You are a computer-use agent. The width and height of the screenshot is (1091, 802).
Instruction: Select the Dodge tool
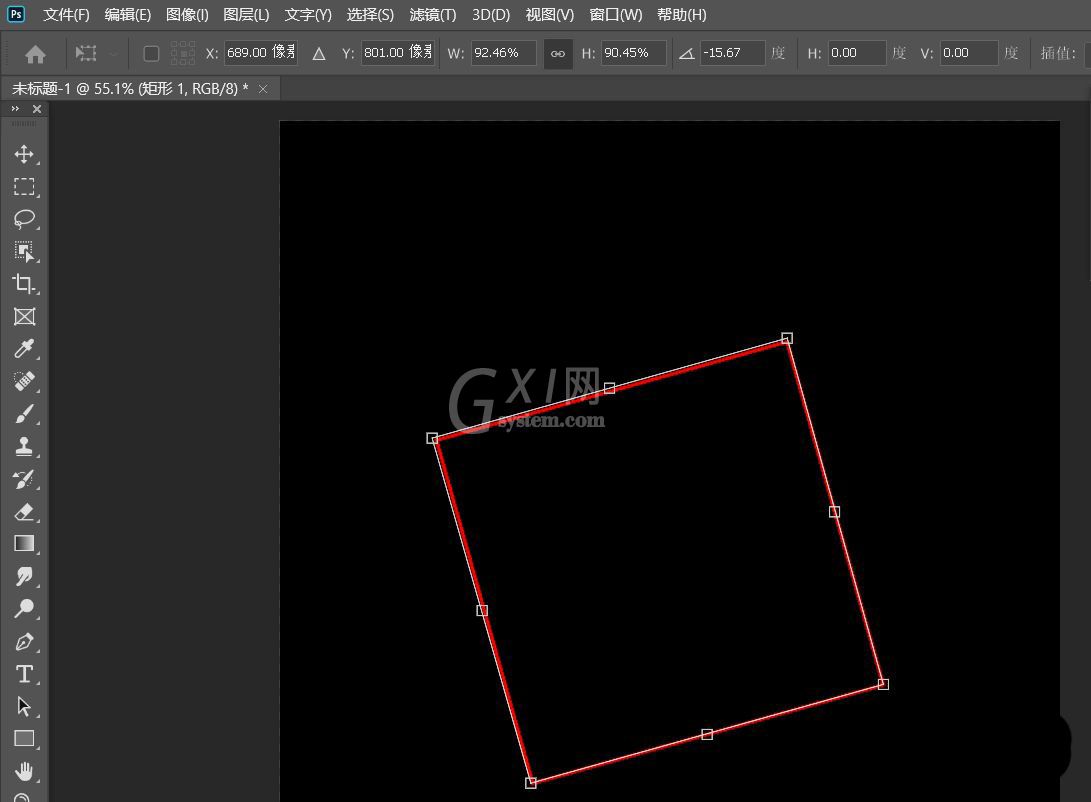pos(24,609)
